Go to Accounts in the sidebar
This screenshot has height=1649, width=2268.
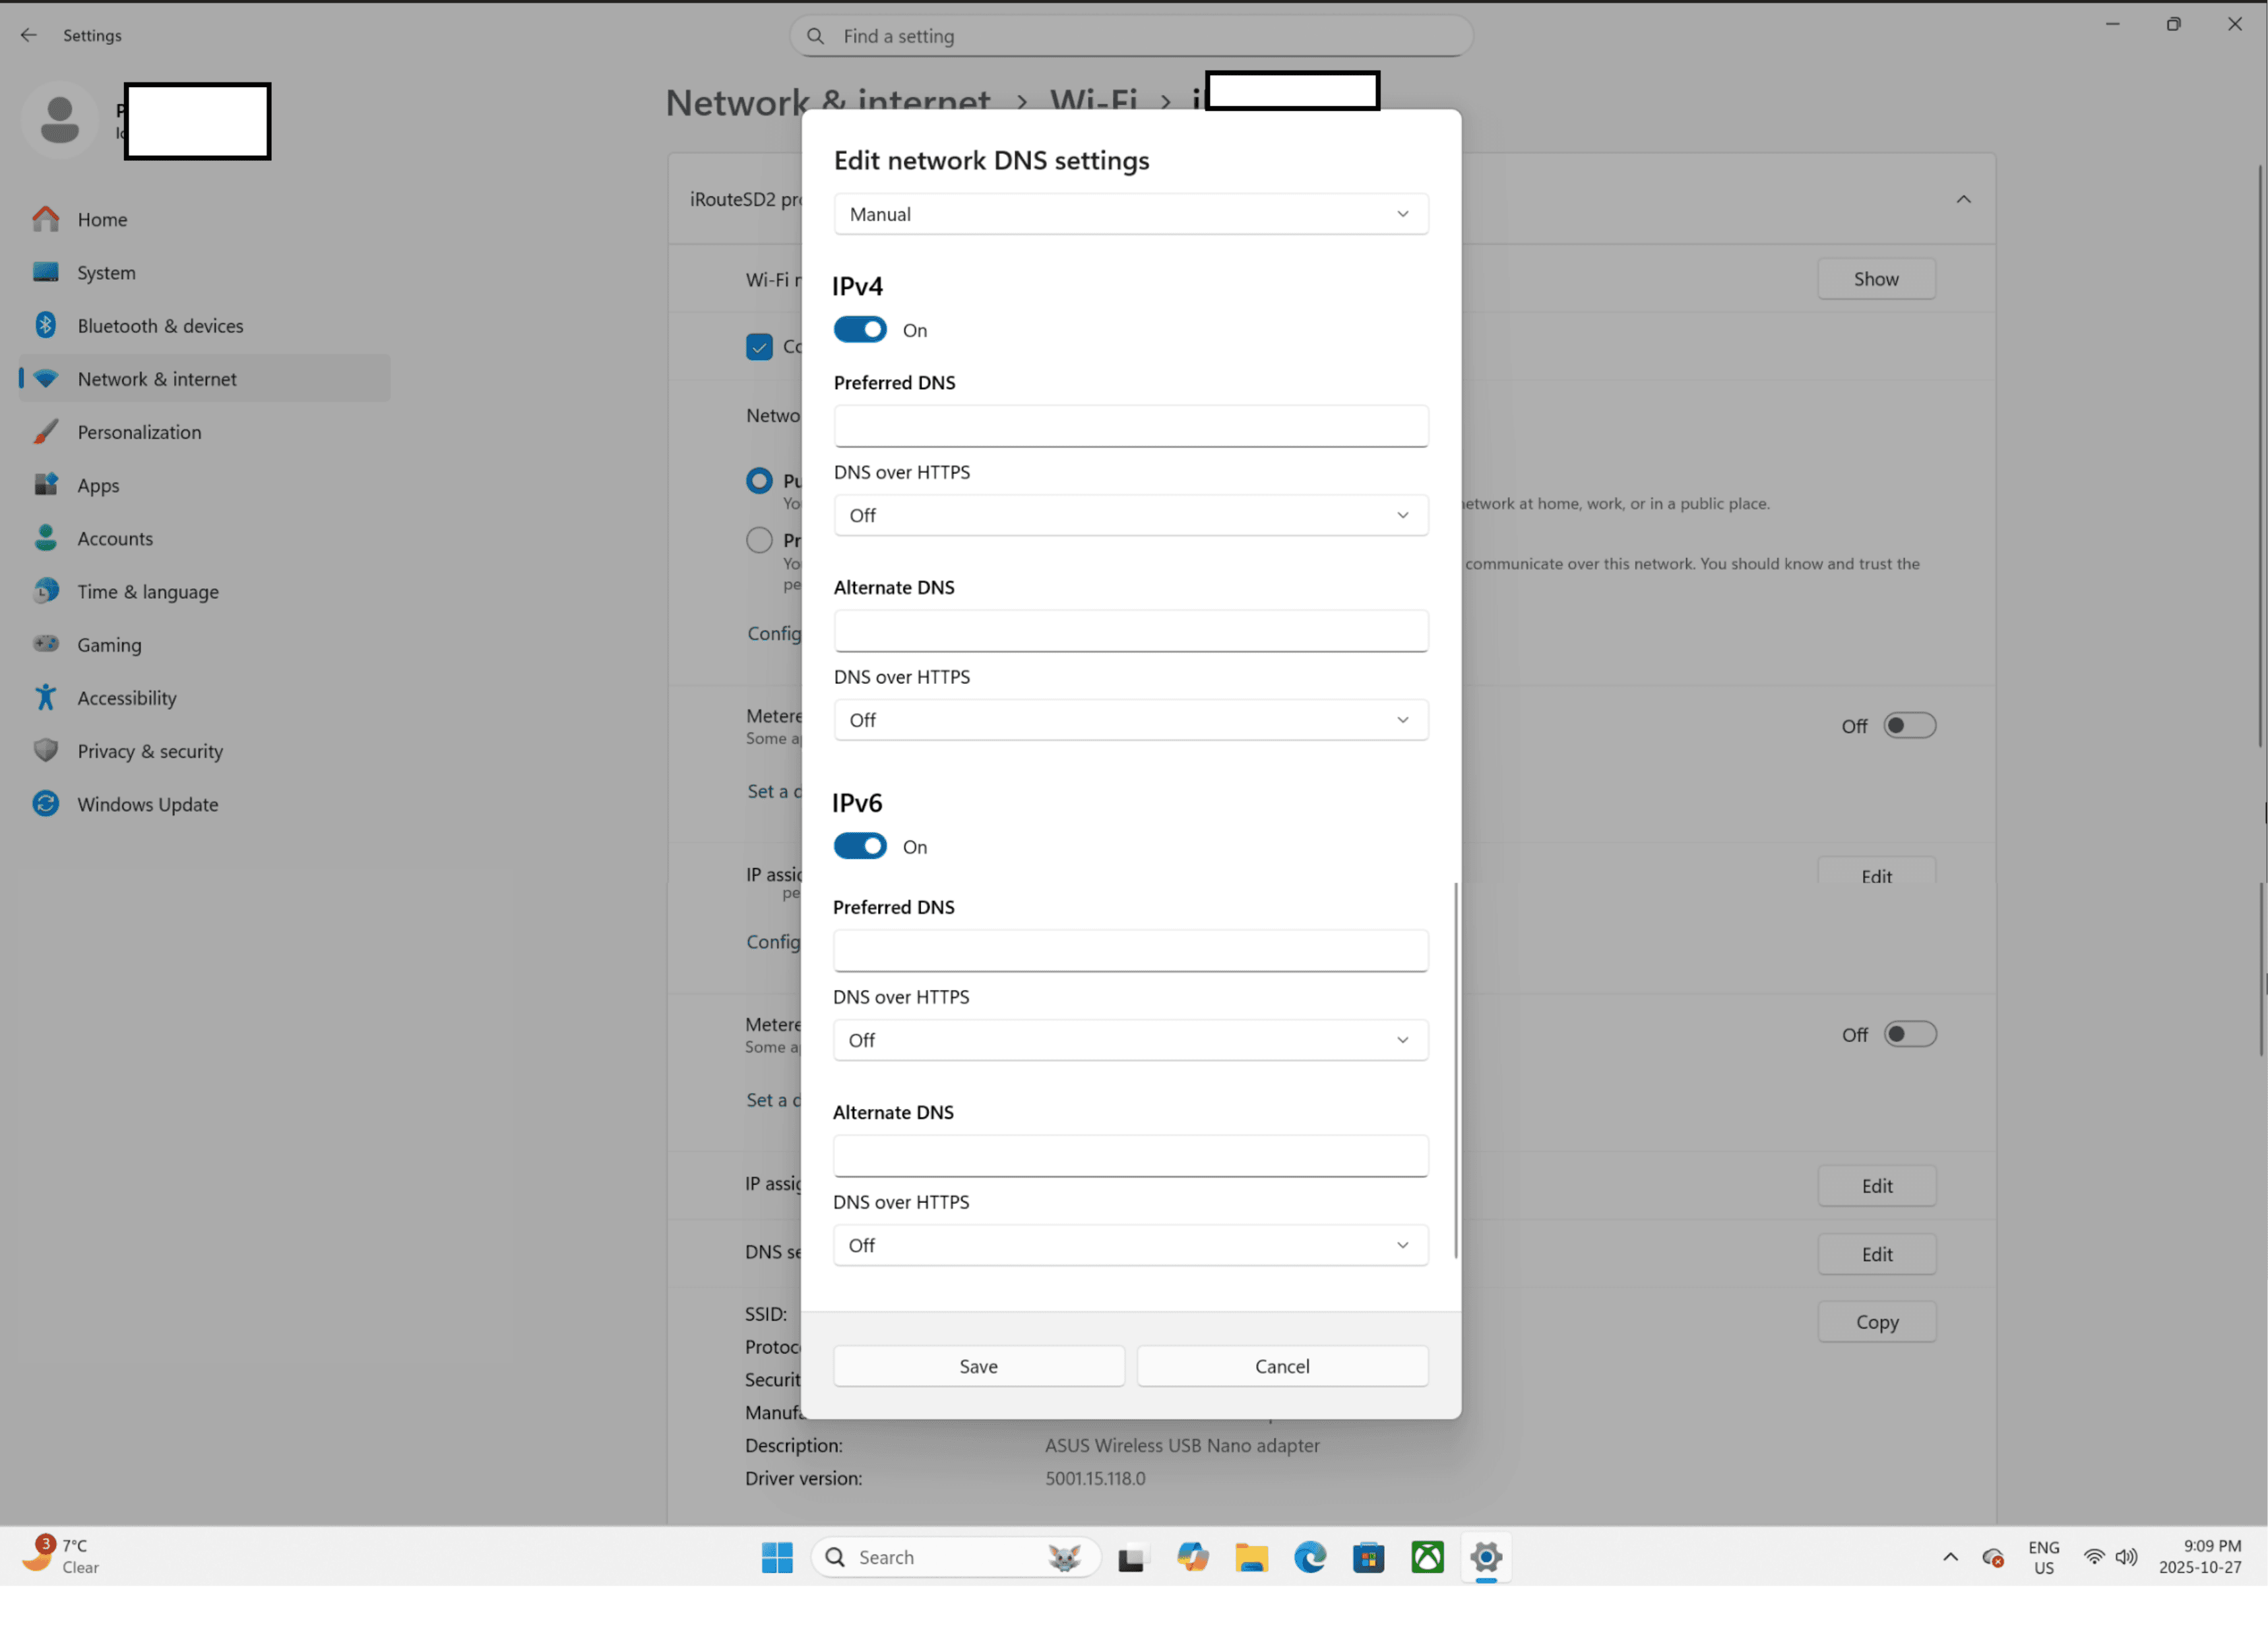coord(115,538)
